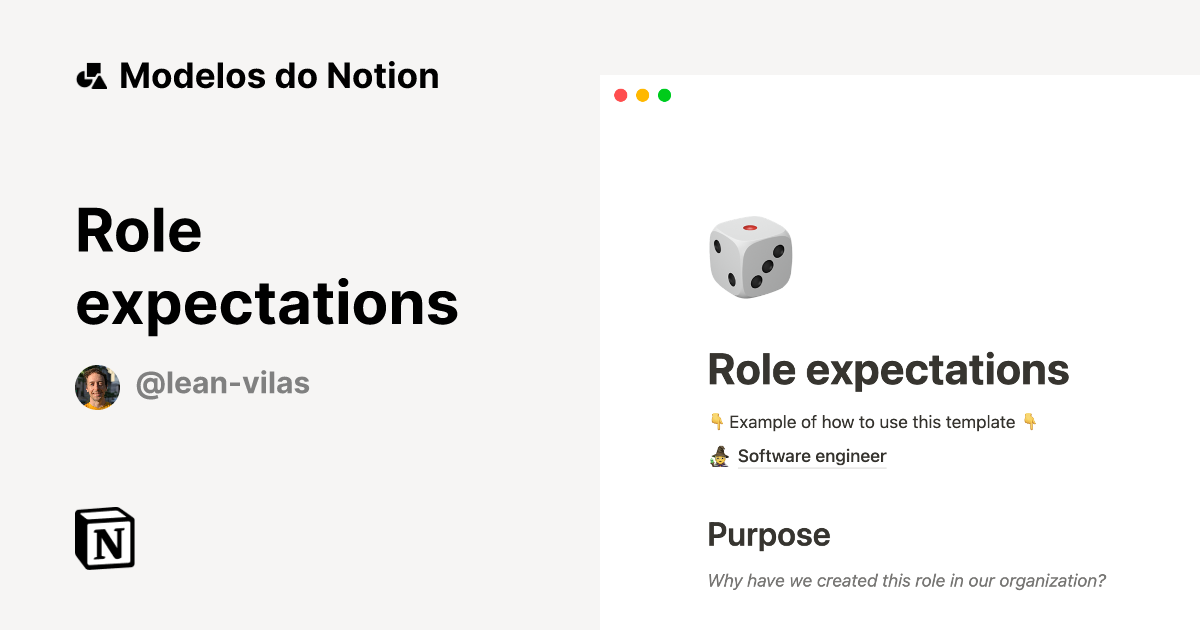Click the green traffic light dot

(663, 95)
